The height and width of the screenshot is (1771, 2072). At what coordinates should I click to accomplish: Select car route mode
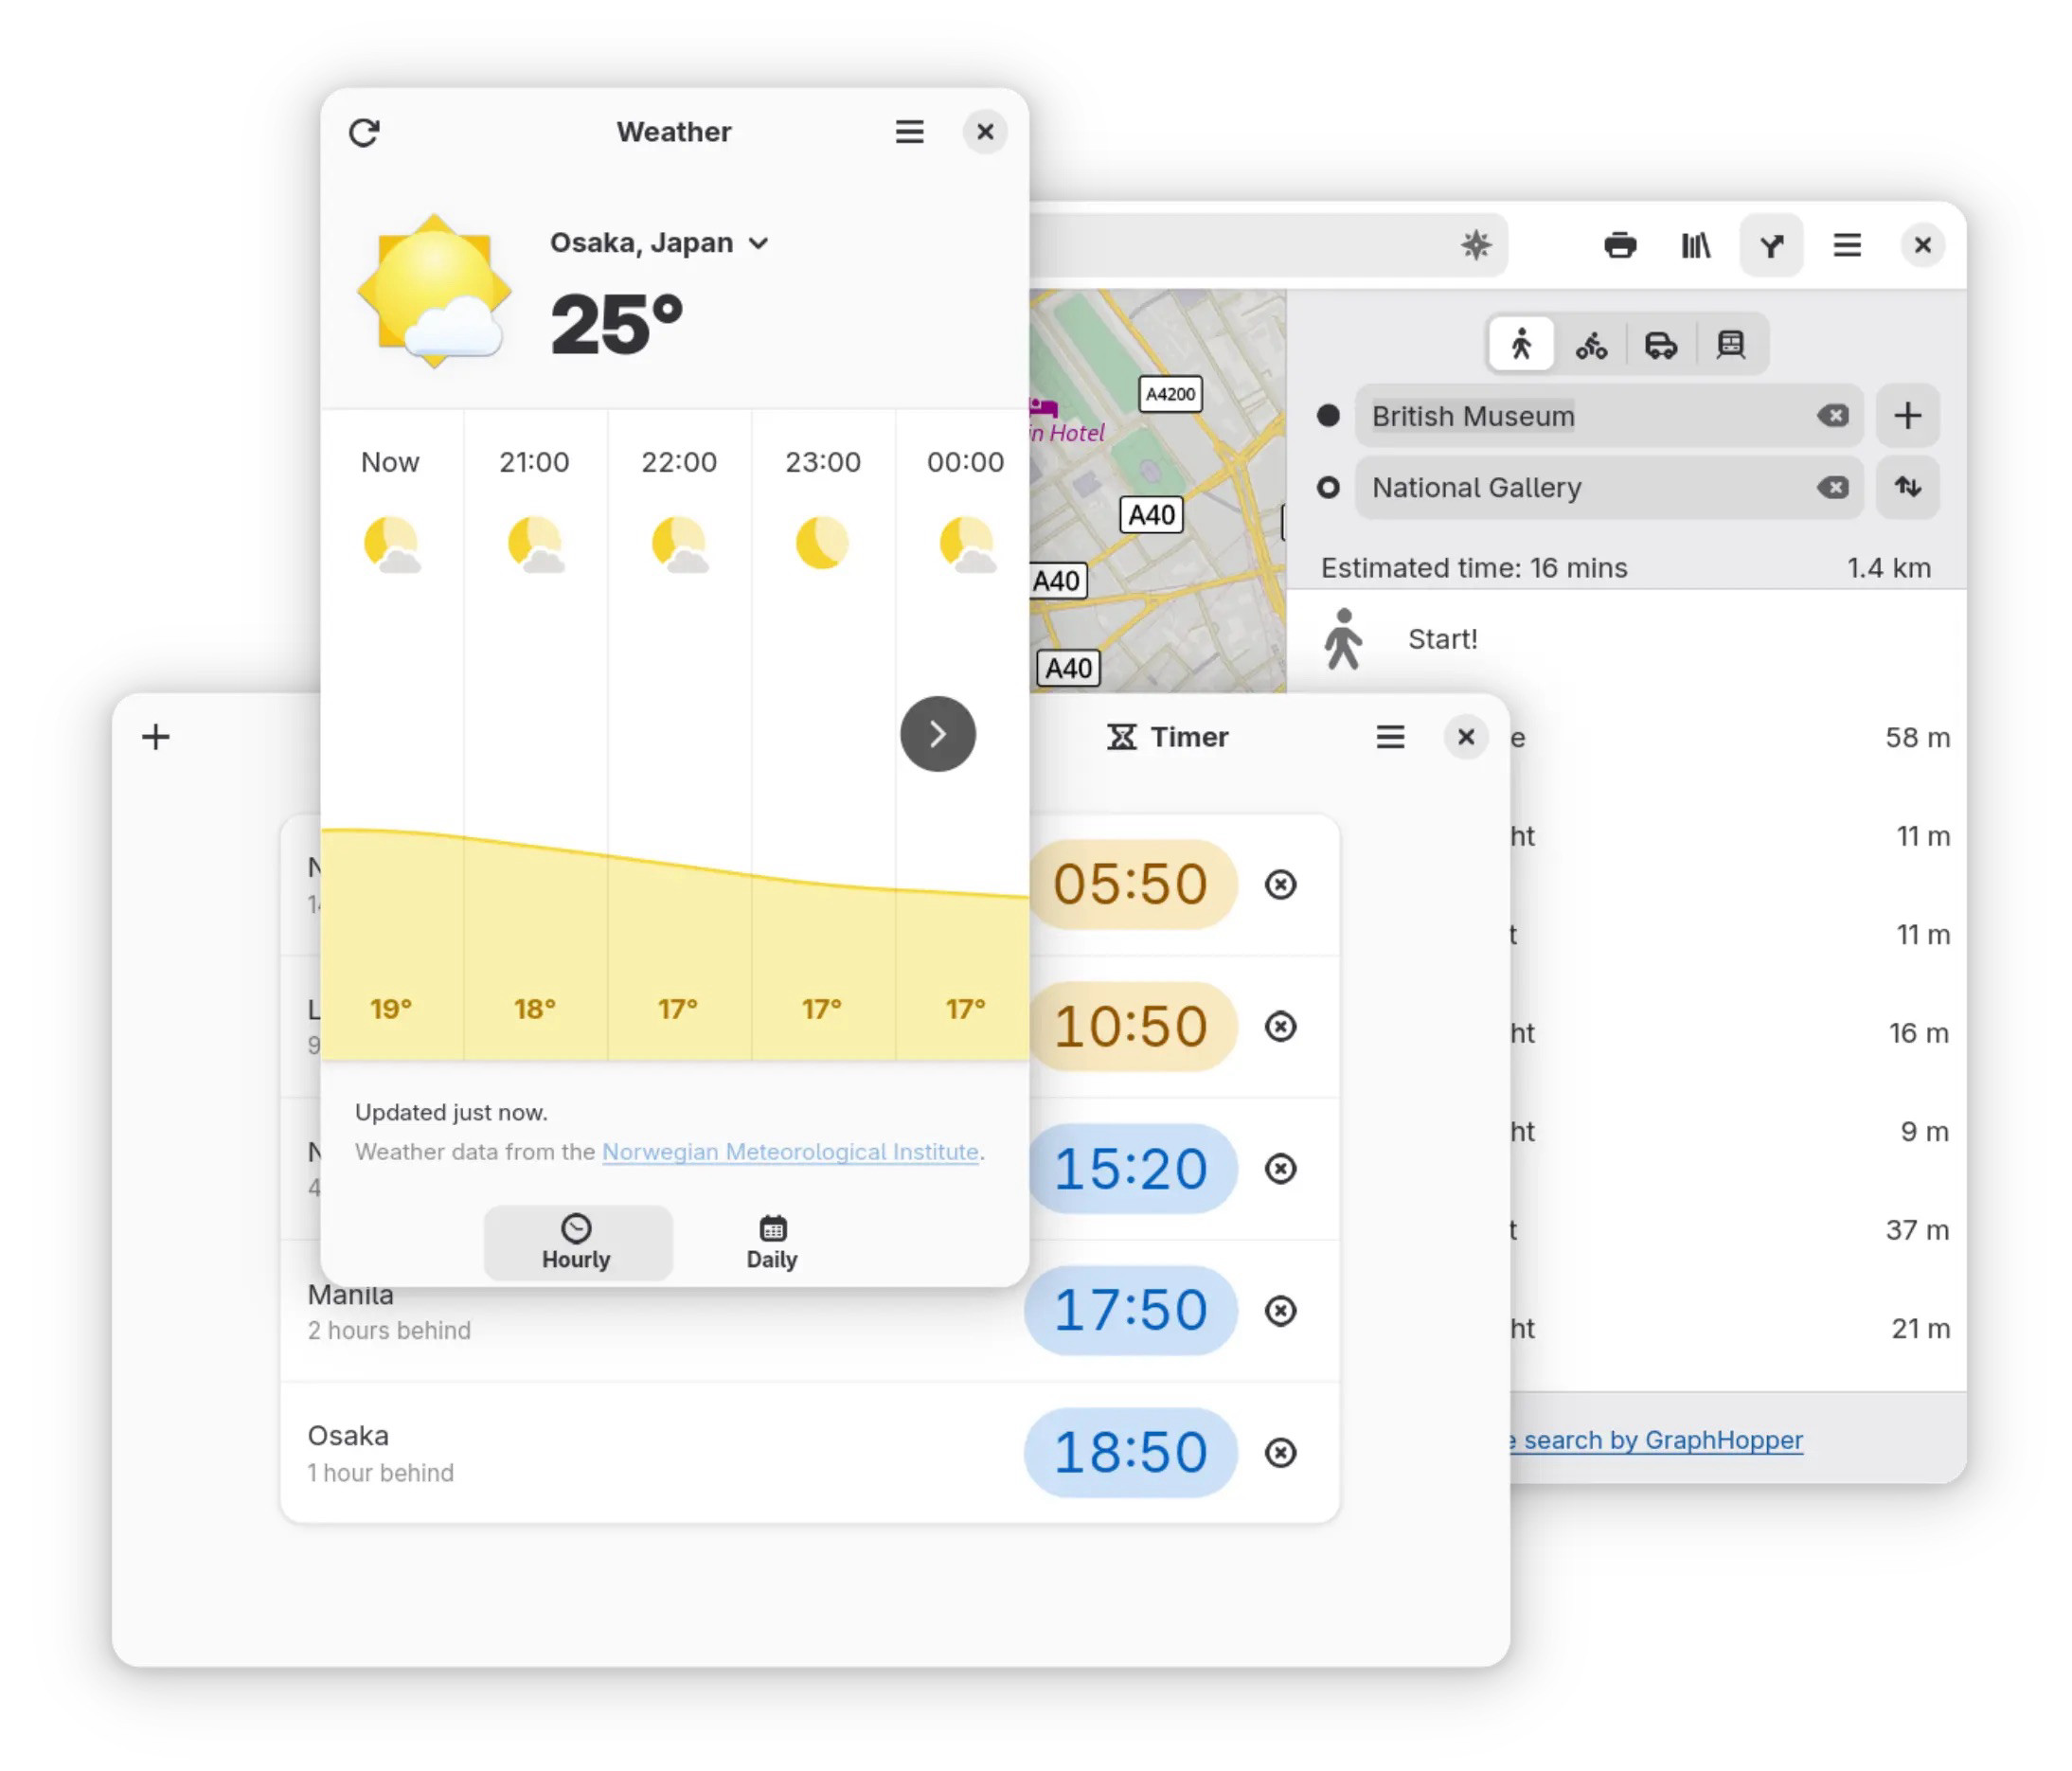pos(1661,345)
